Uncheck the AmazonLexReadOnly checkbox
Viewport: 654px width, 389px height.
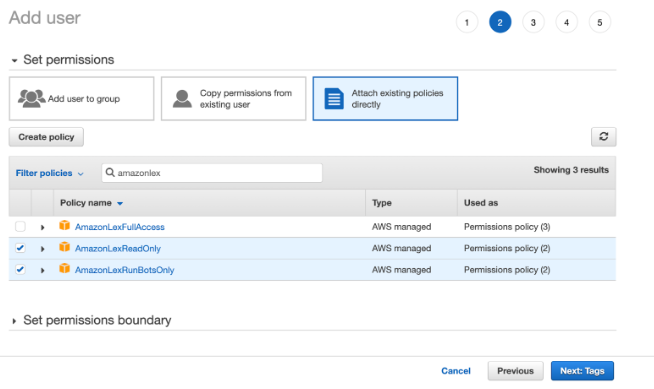click(x=20, y=248)
